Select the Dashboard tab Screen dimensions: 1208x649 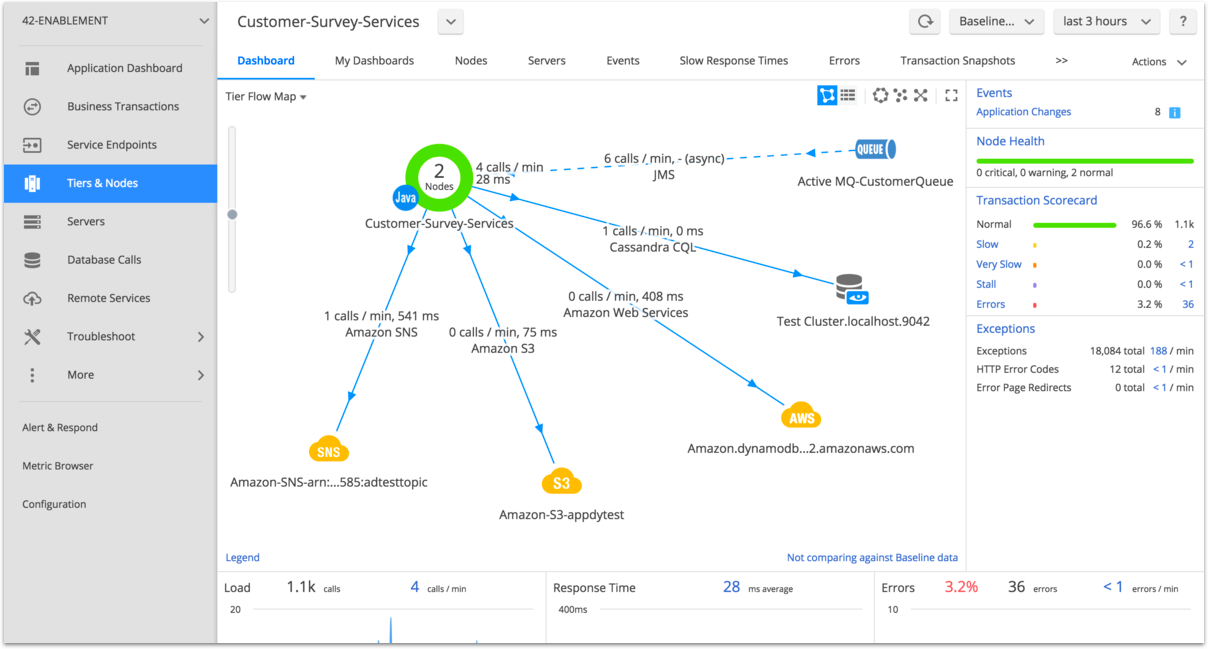point(266,61)
